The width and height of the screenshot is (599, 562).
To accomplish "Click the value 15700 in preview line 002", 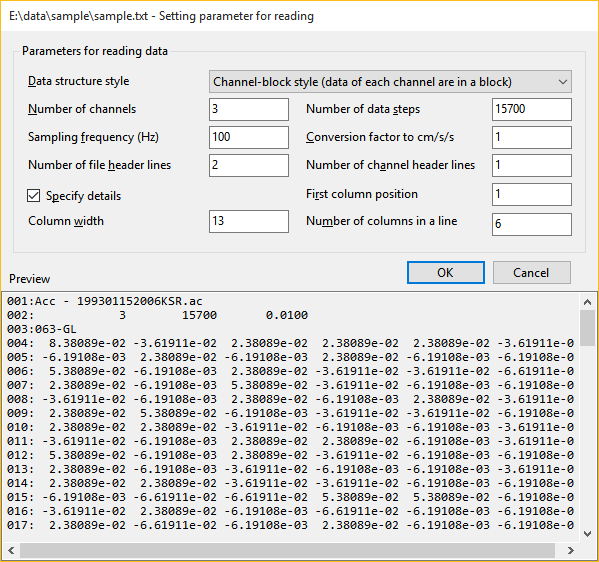I will pyautogui.click(x=199, y=315).
